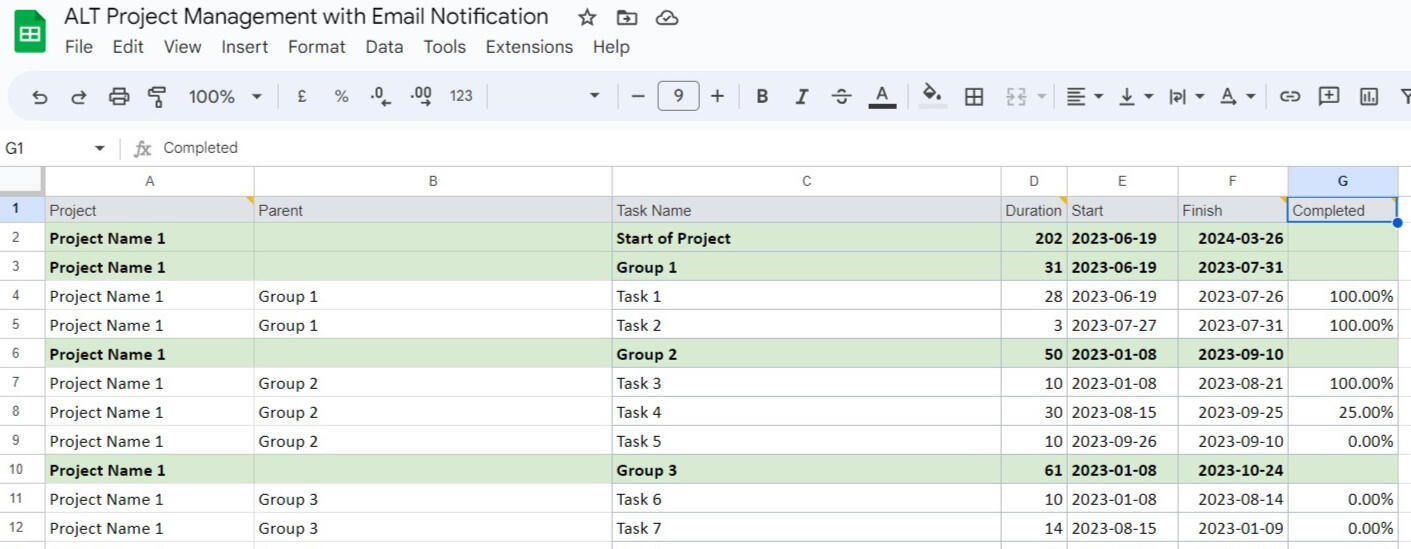Toggle bold formatting
The width and height of the screenshot is (1411, 549).
coord(762,97)
